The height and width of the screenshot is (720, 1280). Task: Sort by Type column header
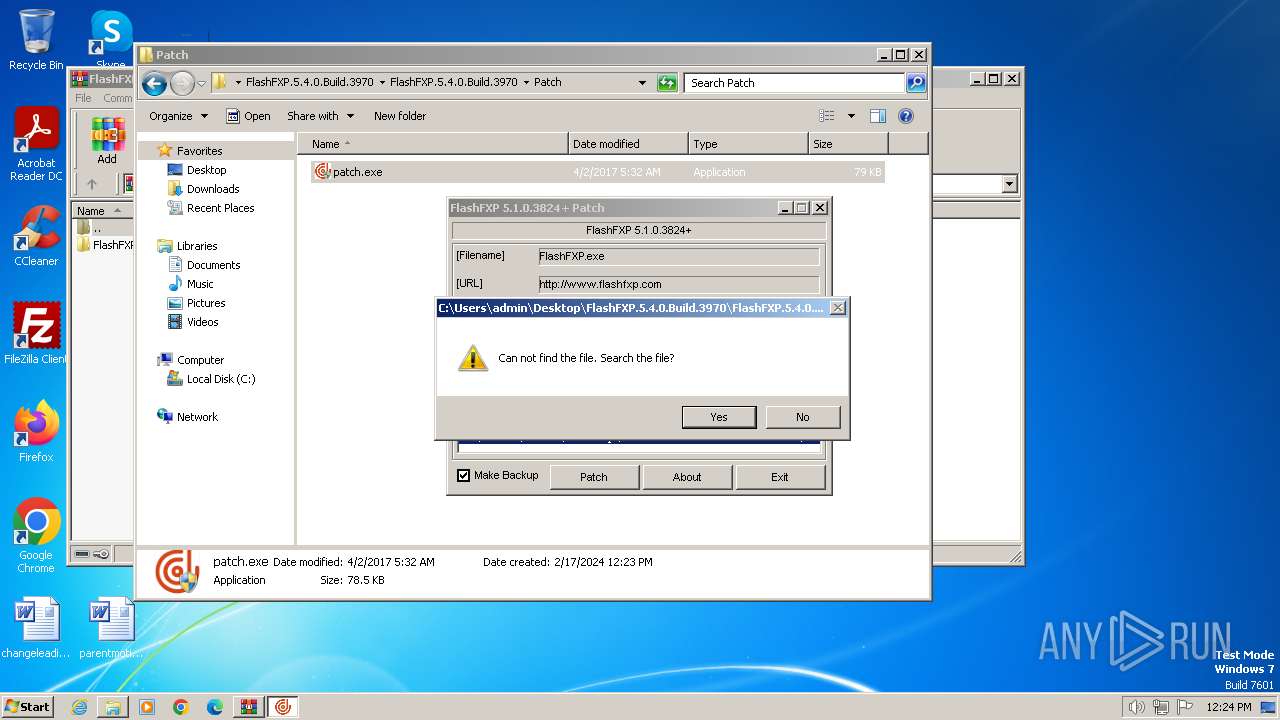pos(748,144)
